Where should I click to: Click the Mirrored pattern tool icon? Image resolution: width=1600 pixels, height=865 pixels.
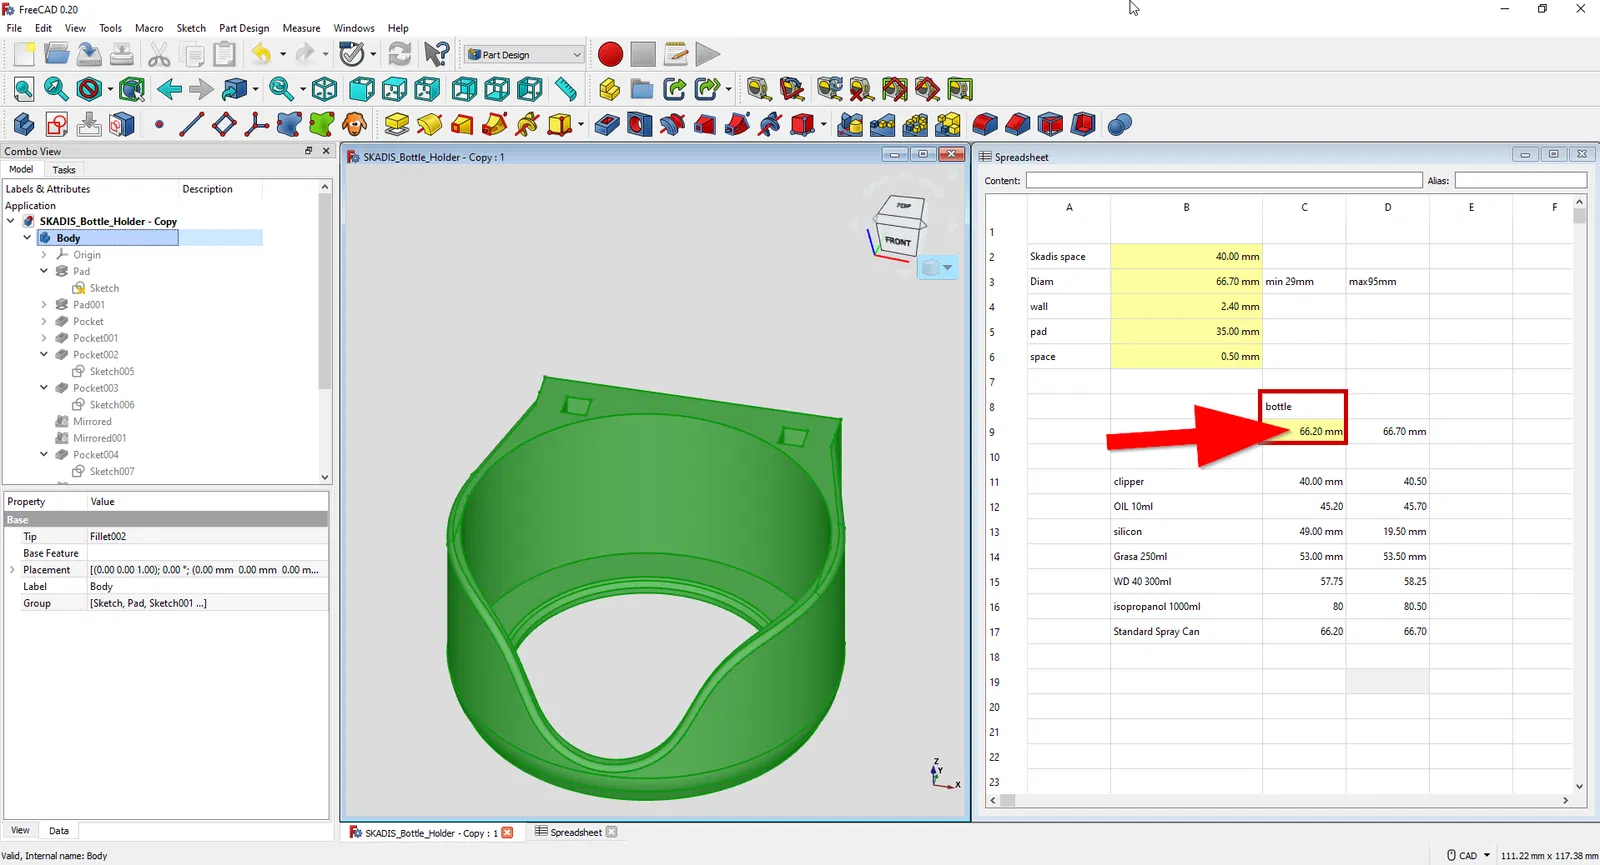(850, 124)
